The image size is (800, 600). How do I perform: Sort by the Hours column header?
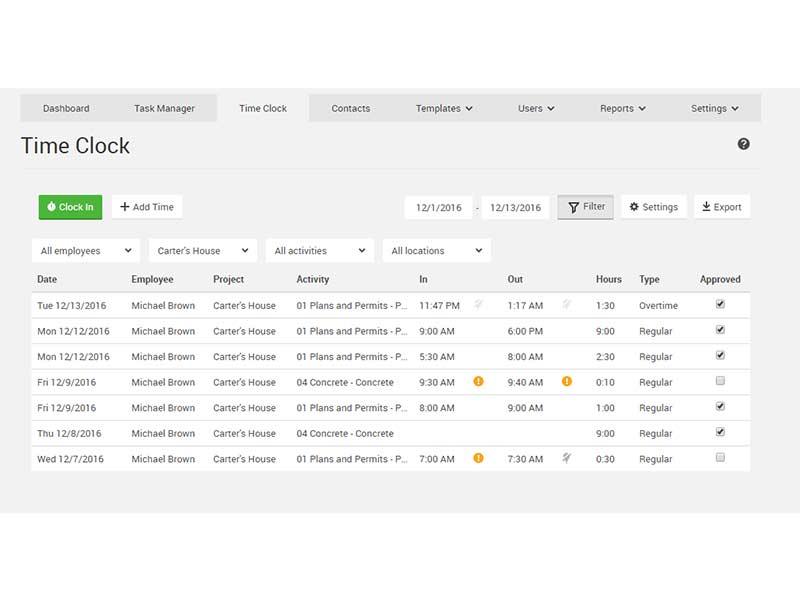click(x=609, y=279)
